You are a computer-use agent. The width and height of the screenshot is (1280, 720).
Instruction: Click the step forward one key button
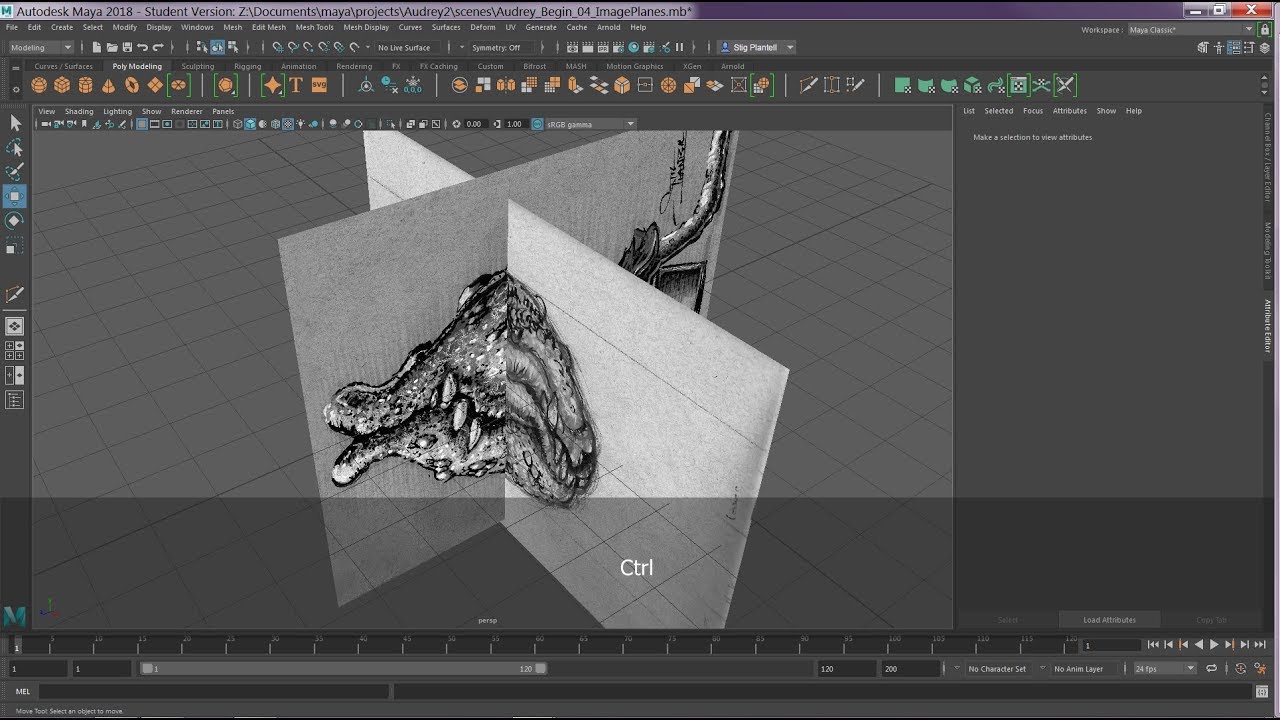coord(1229,644)
